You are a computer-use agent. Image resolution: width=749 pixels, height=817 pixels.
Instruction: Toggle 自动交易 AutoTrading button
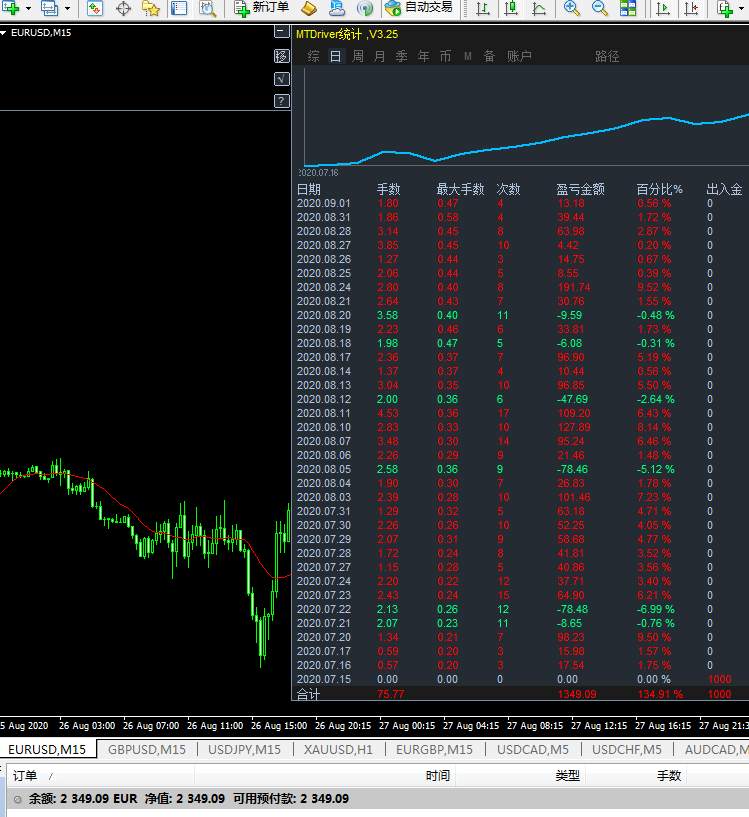tap(419, 8)
